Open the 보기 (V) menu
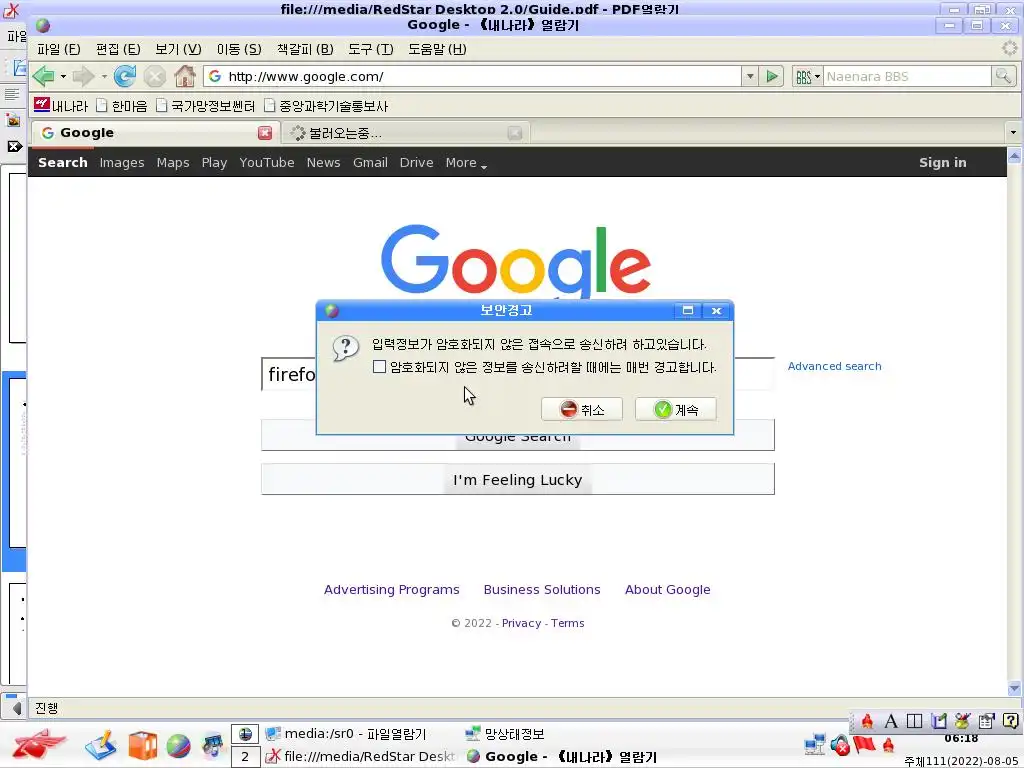This screenshot has width=1024, height=768. pos(178,49)
